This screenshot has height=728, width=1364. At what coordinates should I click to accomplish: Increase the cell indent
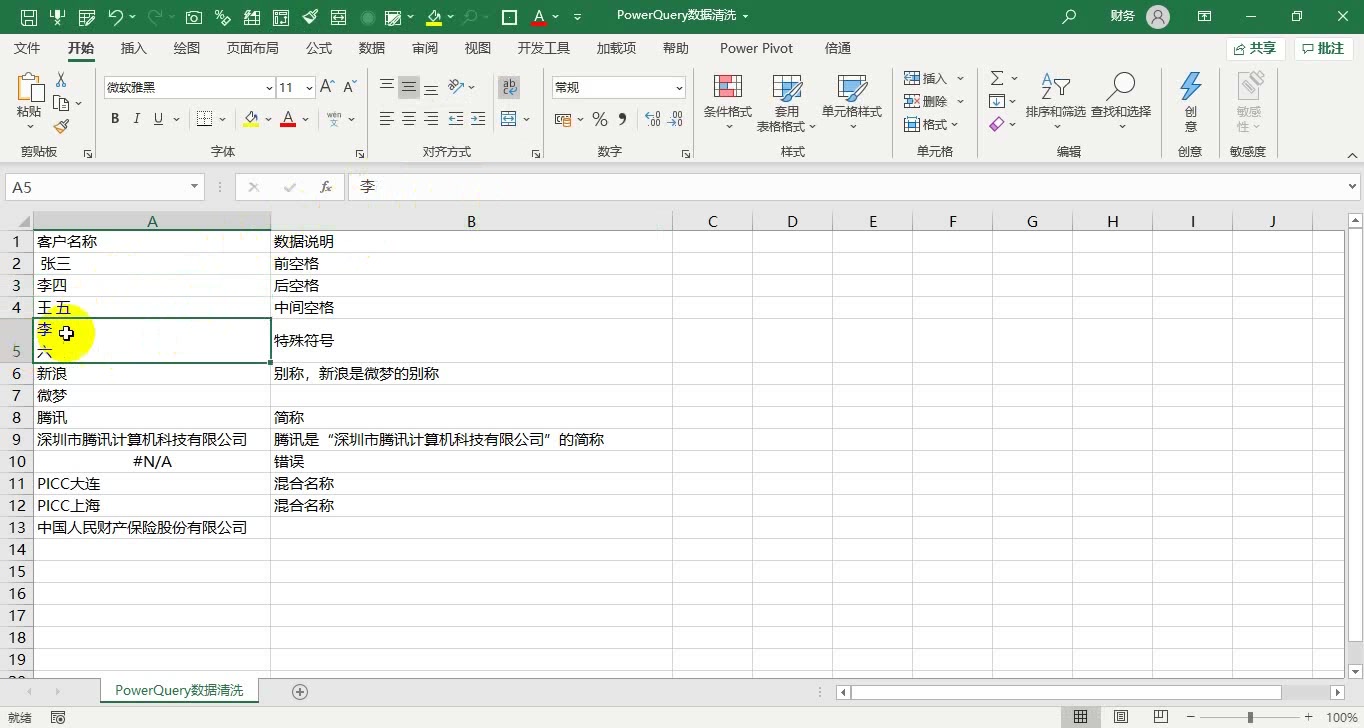coord(477,119)
